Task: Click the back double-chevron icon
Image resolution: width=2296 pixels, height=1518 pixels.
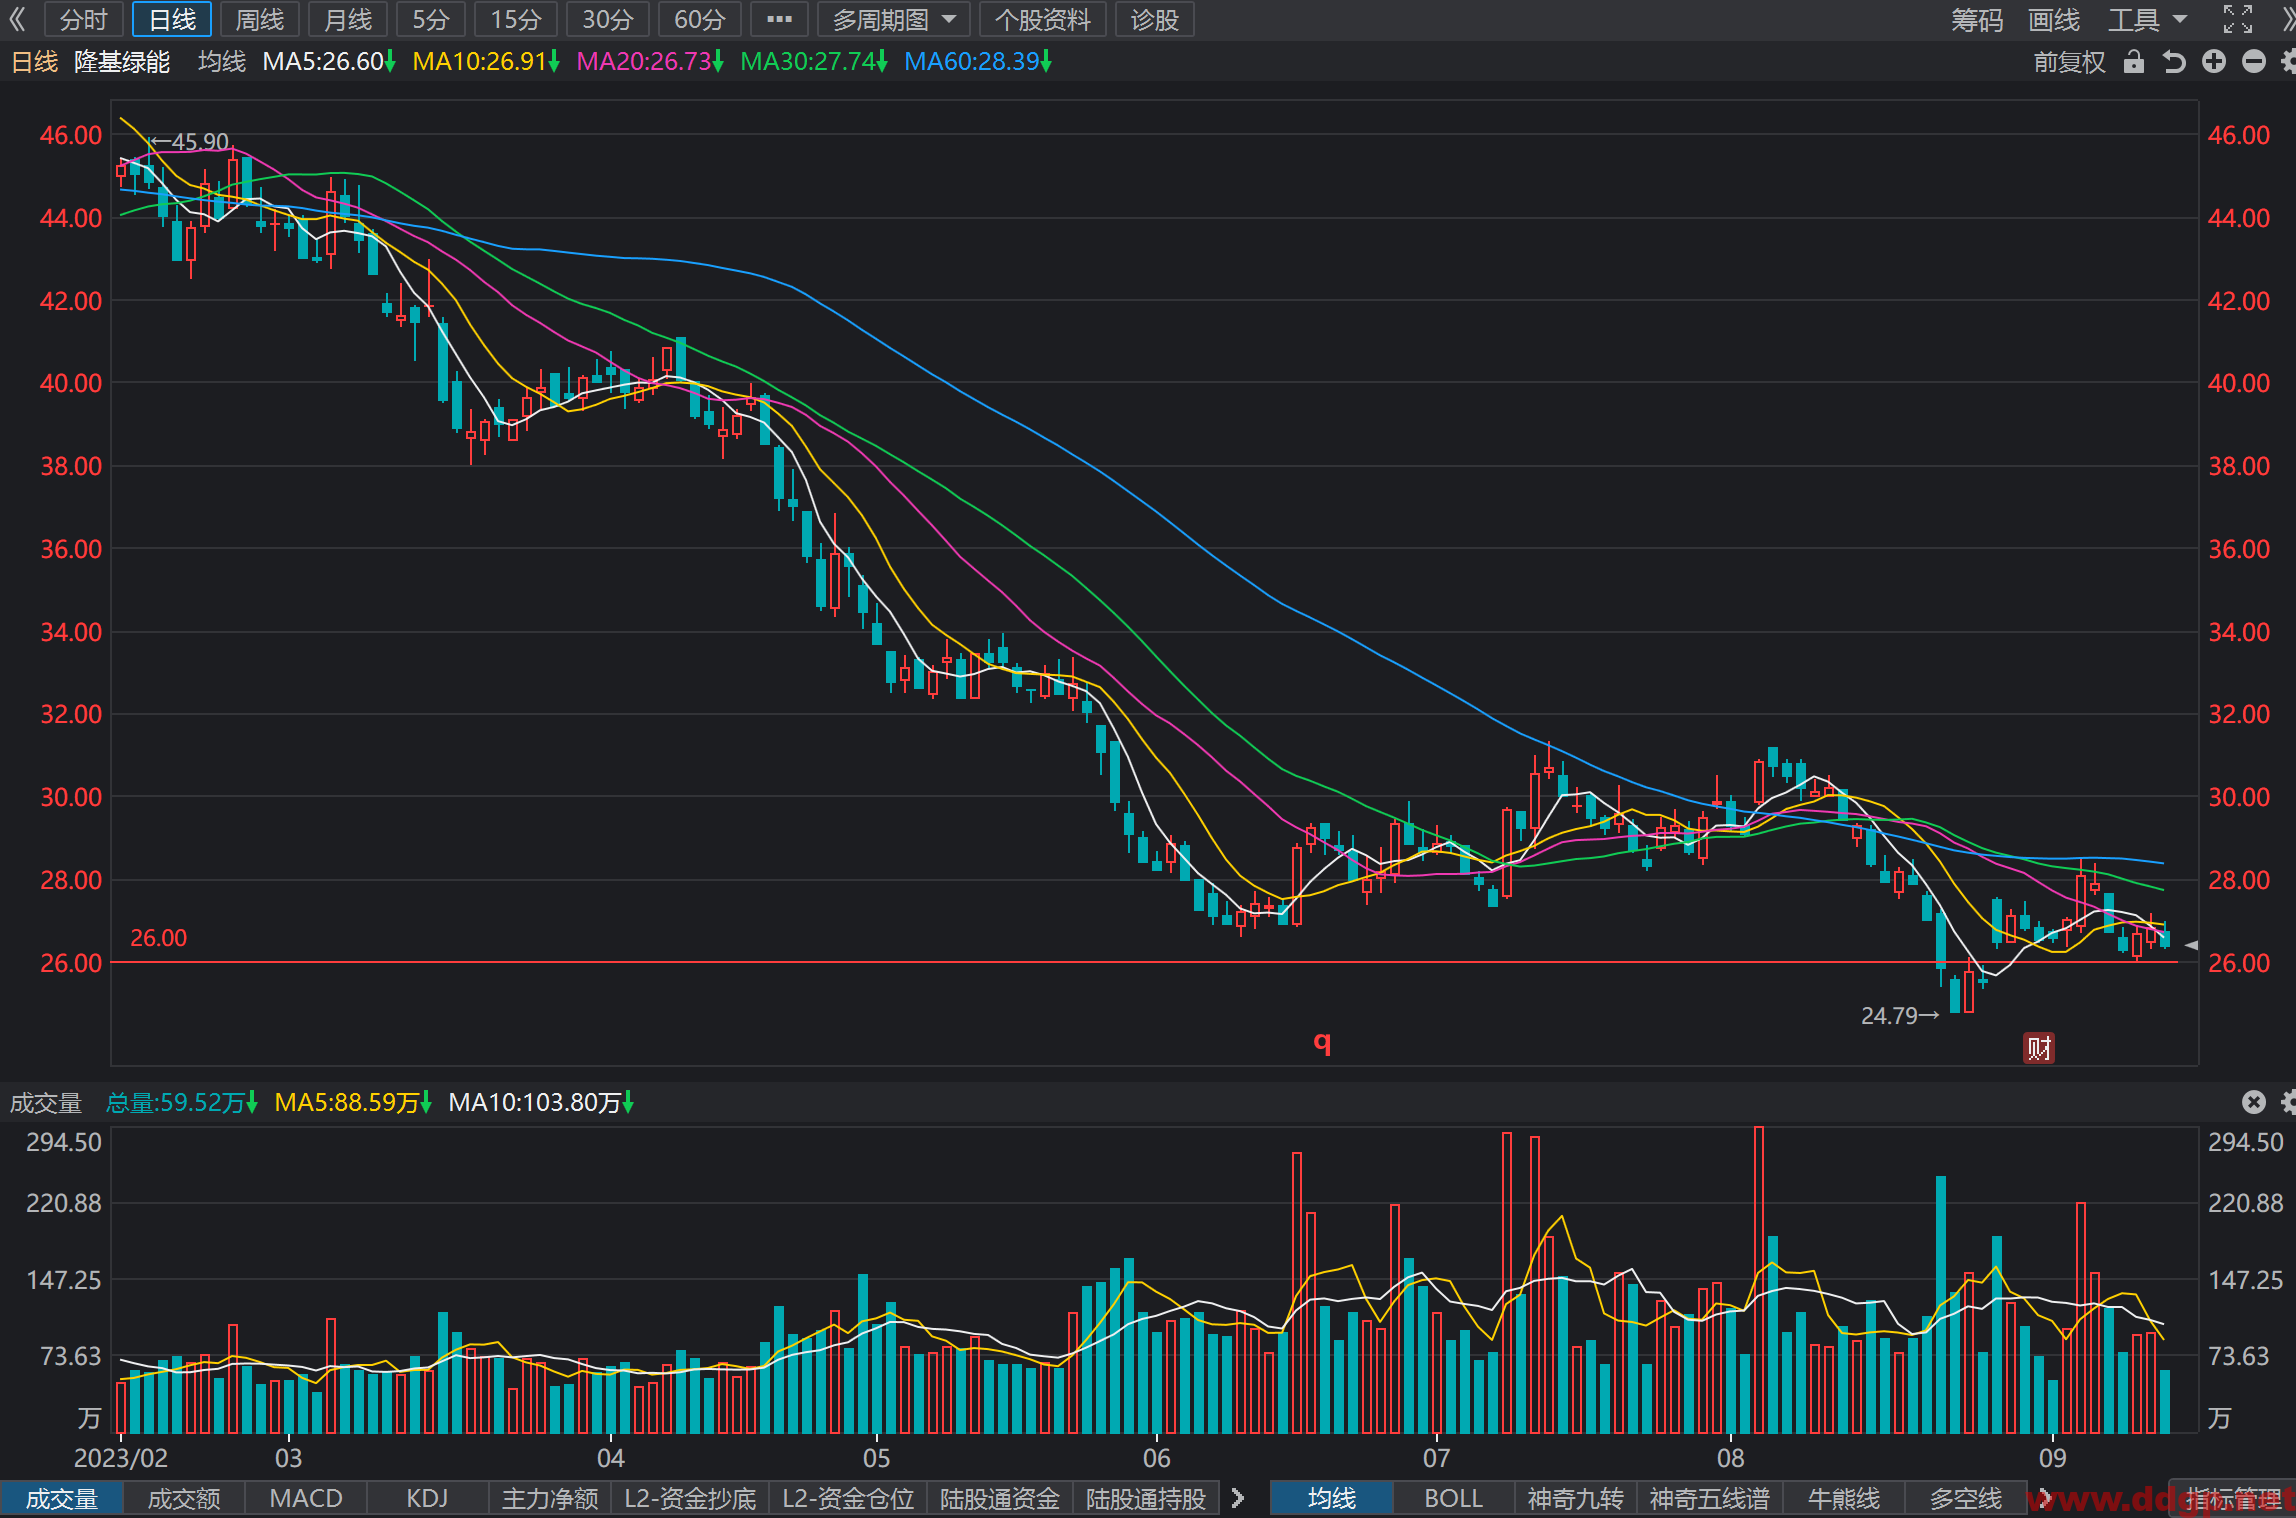Action: tap(17, 19)
